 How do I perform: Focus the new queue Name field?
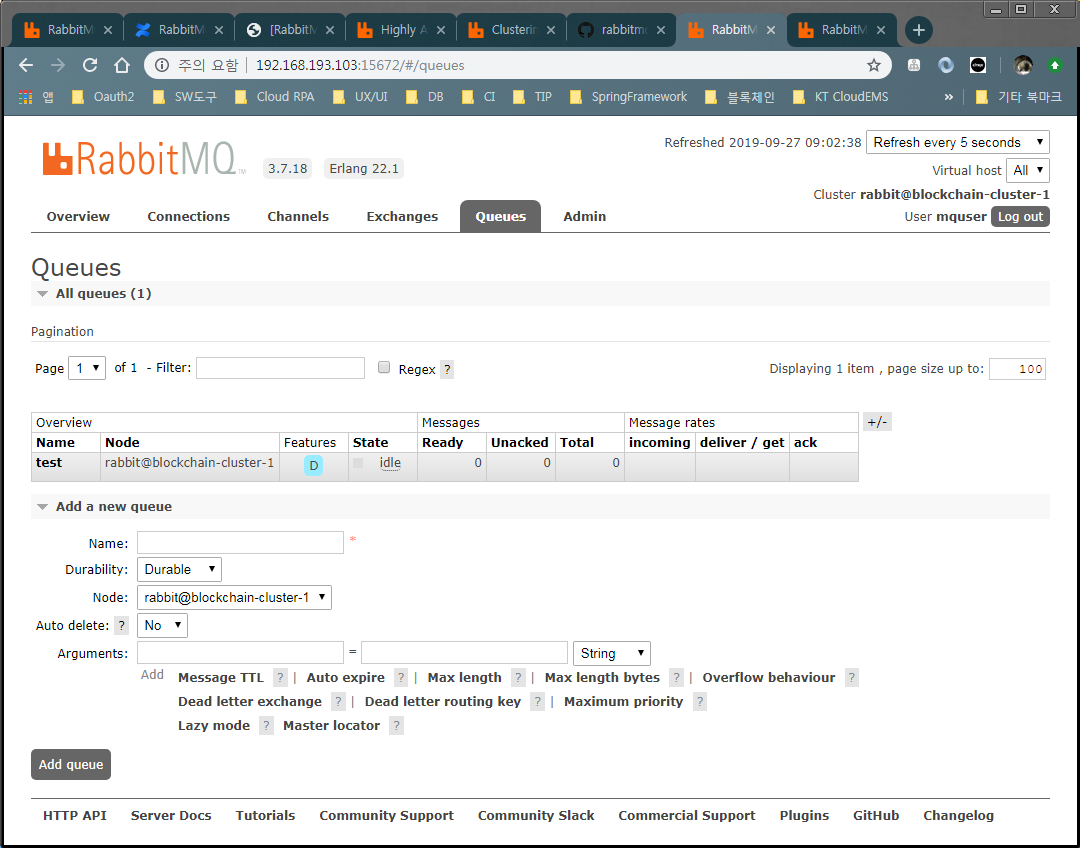coord(240,543)
